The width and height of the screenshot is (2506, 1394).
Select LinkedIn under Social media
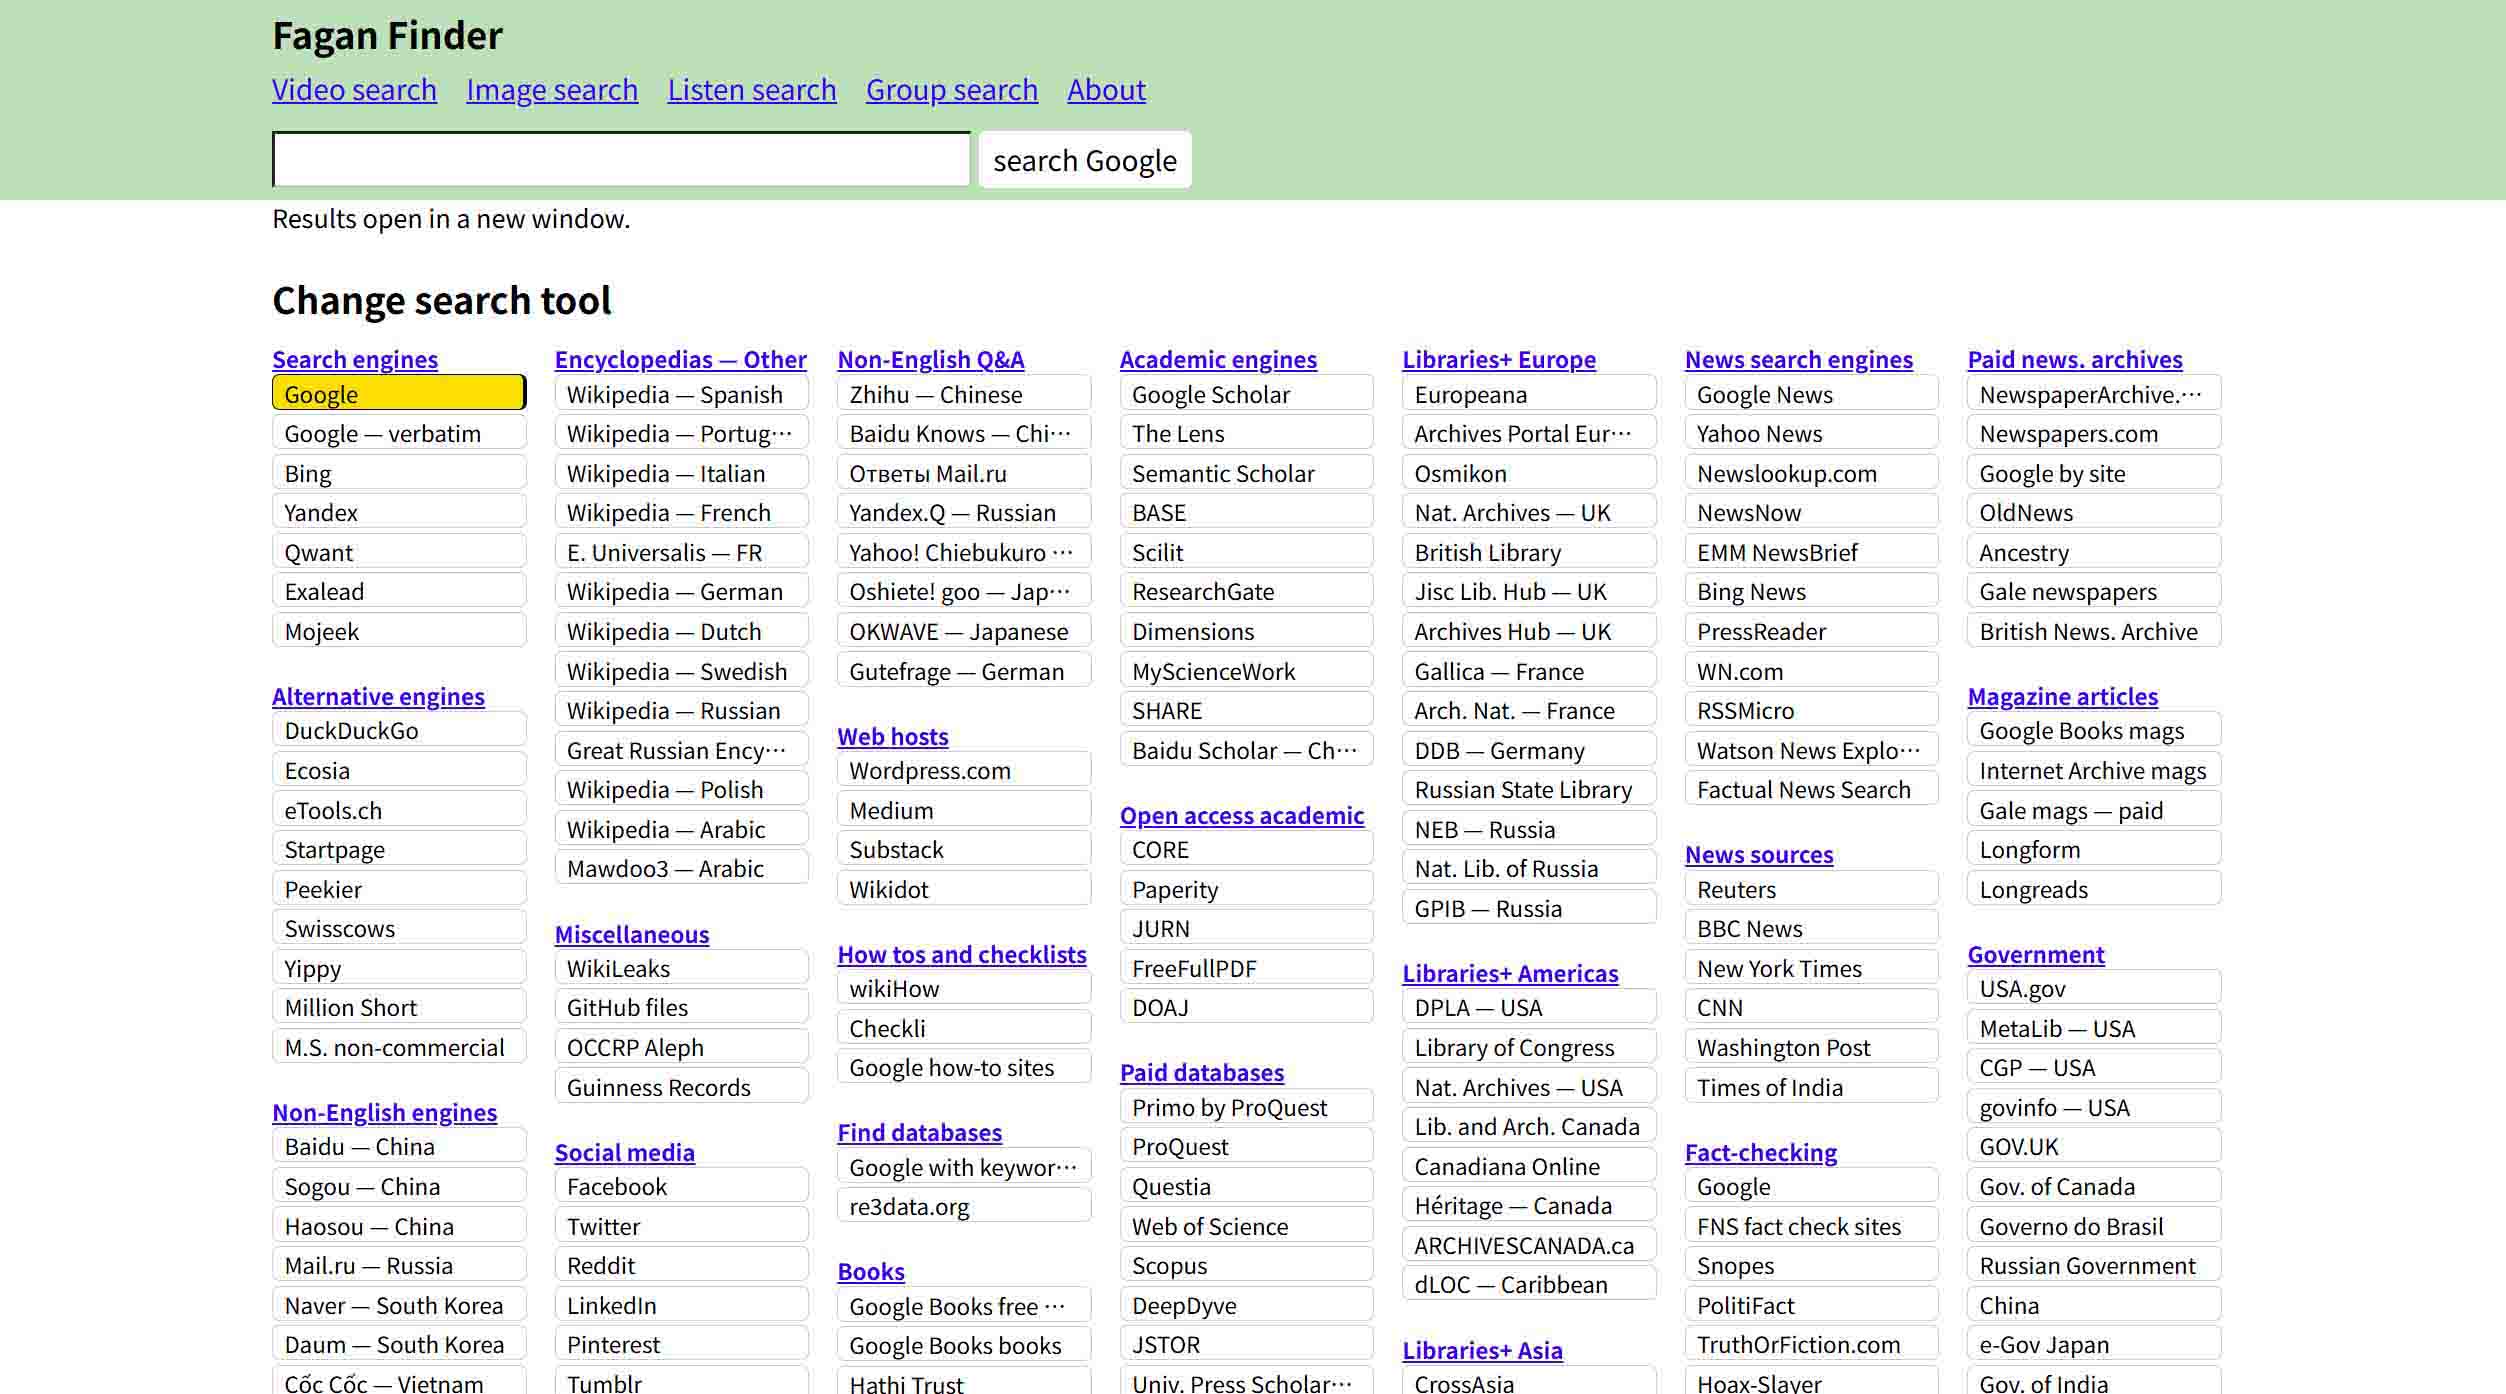point(682,1305)
